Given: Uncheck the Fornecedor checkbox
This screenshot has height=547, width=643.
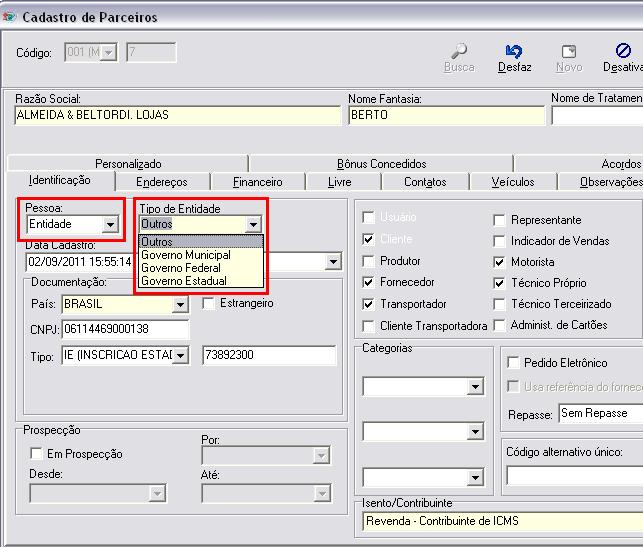Looking at the screenshot, I should 368,282.
